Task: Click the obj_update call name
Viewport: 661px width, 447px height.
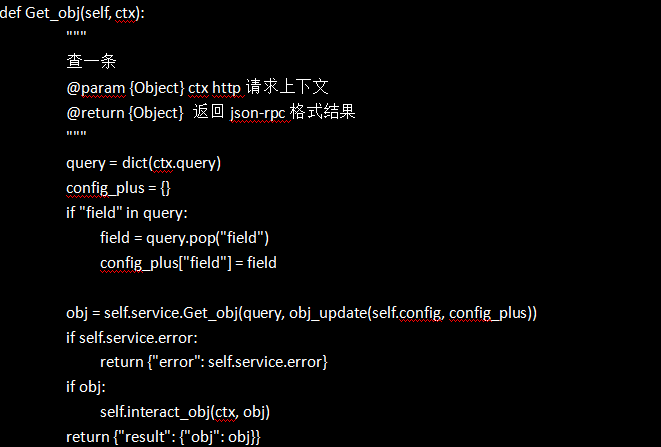Action: pos(327,313)
